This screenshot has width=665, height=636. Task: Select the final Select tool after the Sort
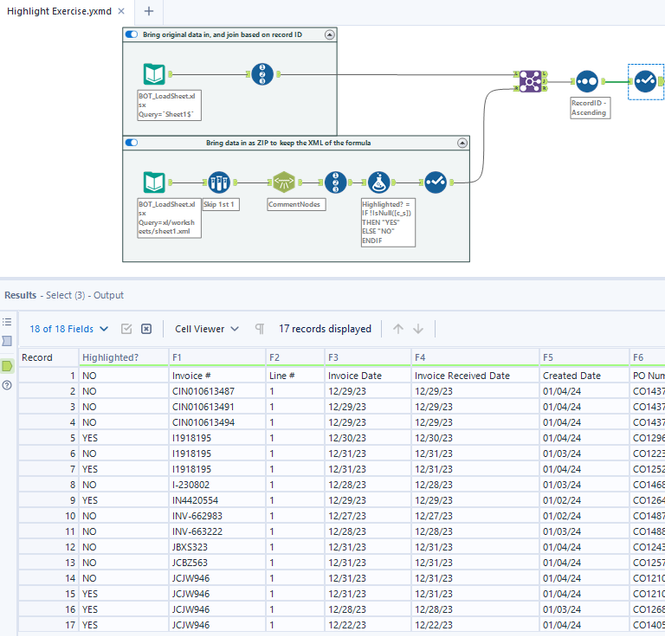click(x=645, y=81)
